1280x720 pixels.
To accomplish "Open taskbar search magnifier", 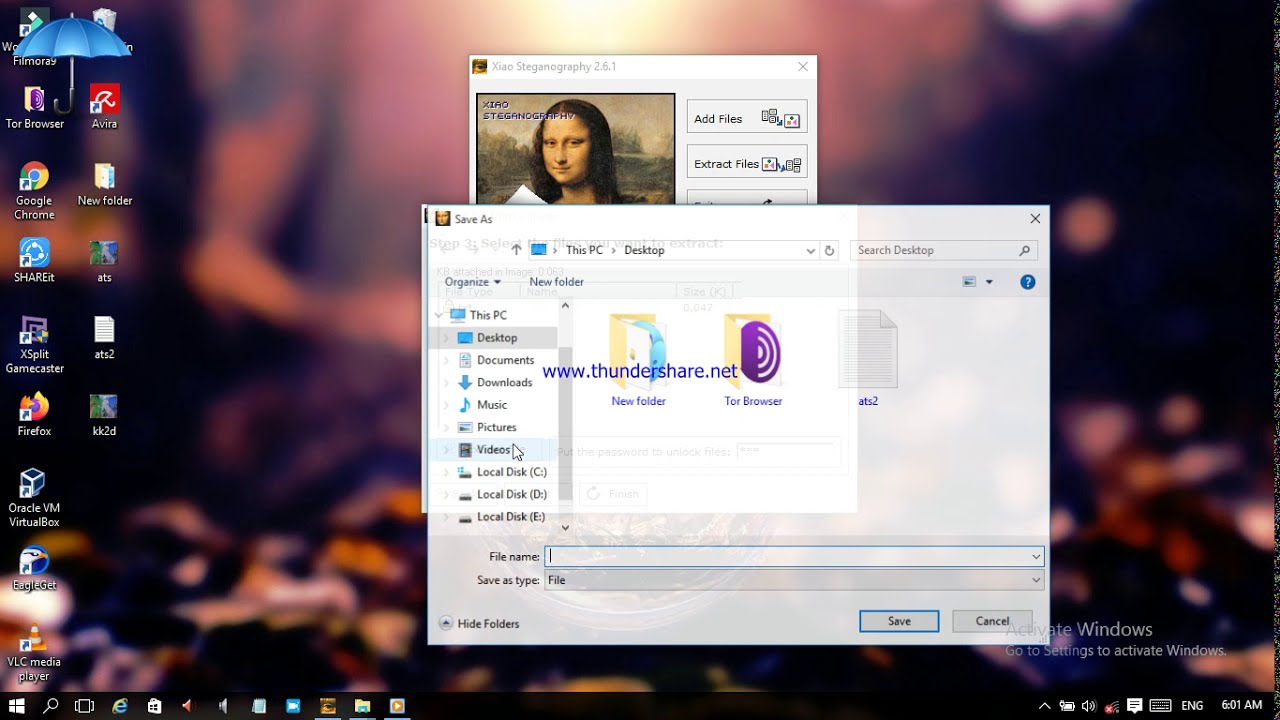I will tap(51, 705).
